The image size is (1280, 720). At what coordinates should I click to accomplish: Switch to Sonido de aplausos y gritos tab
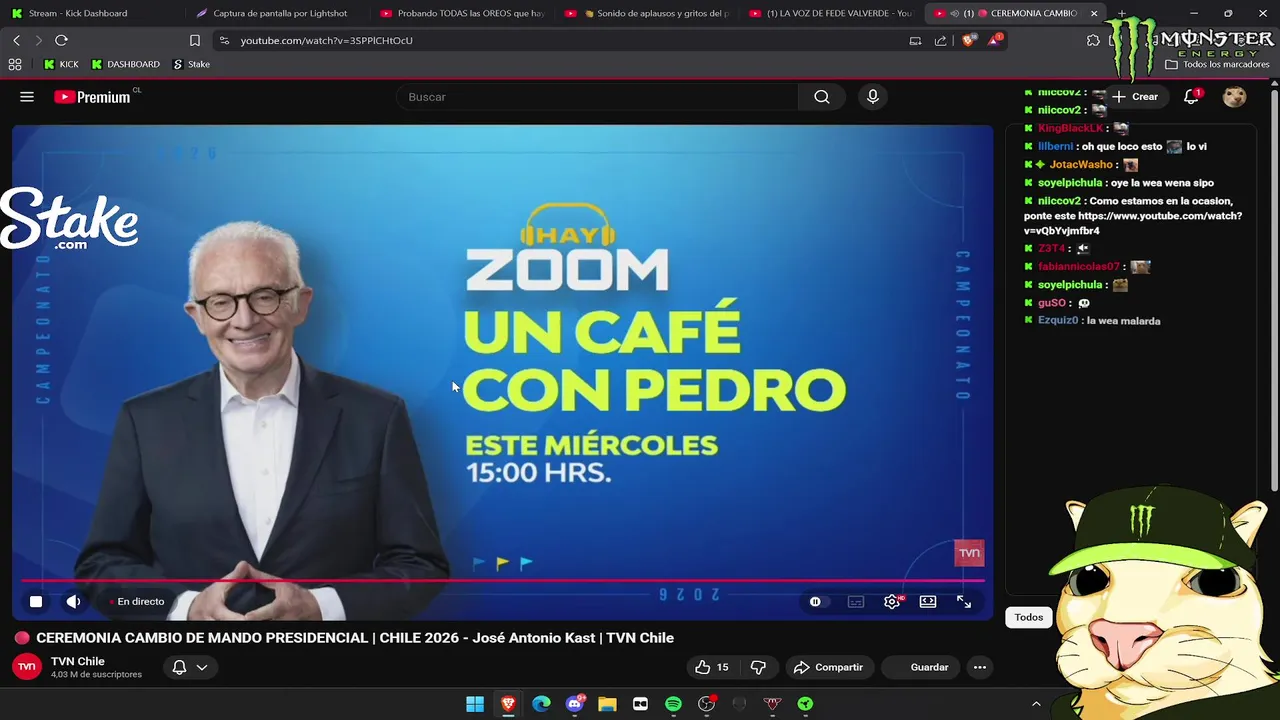click(646, 13)
